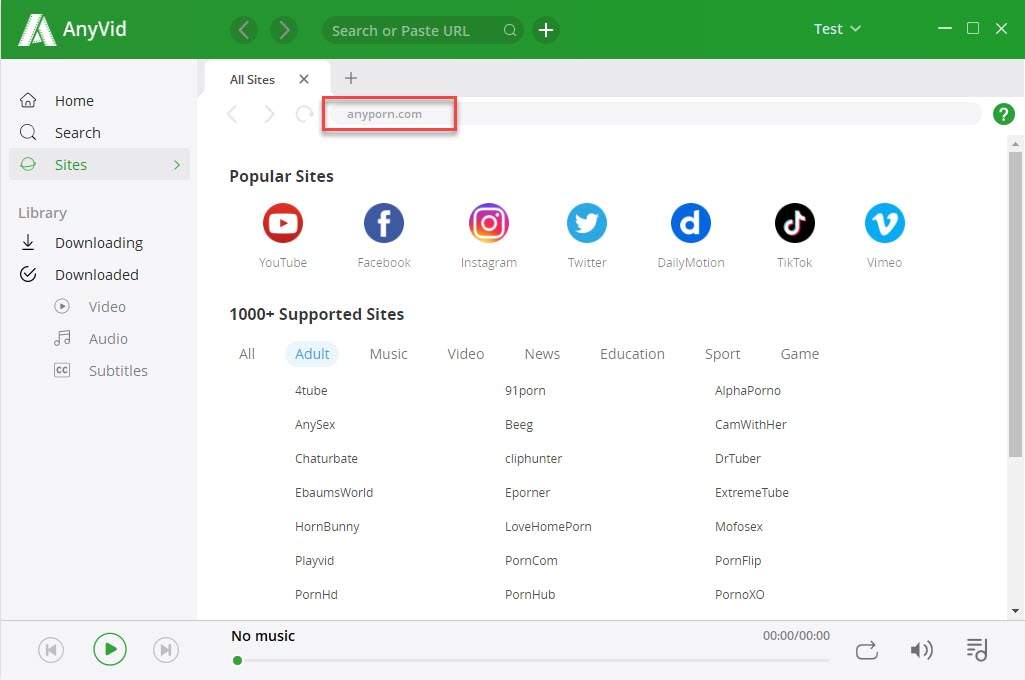Mute the player volume
Viewport: 1025px width, 680px height.
pos(921,650)
